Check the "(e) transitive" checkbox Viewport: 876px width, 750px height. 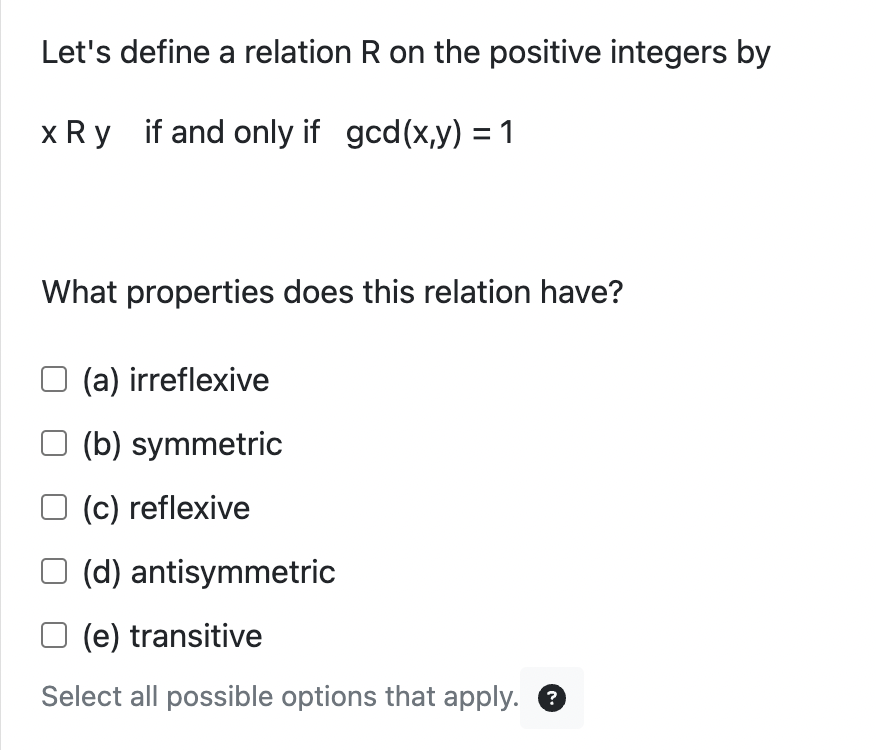pos(54,634)
